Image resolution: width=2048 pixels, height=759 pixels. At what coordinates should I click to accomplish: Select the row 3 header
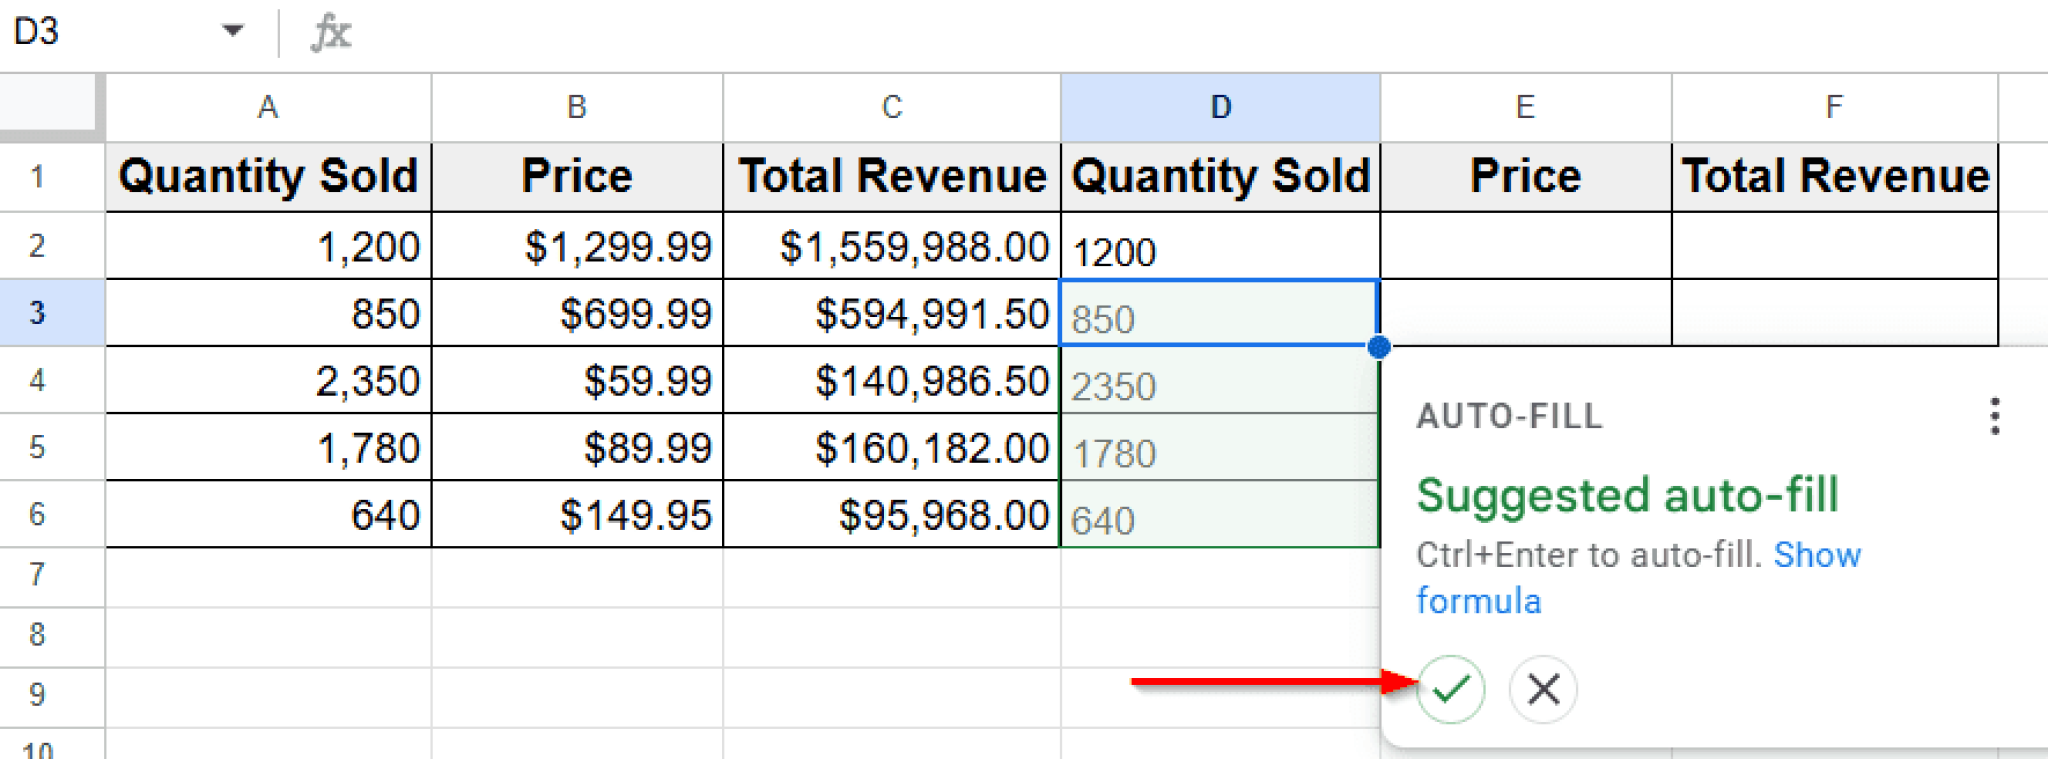pos(38,313)
